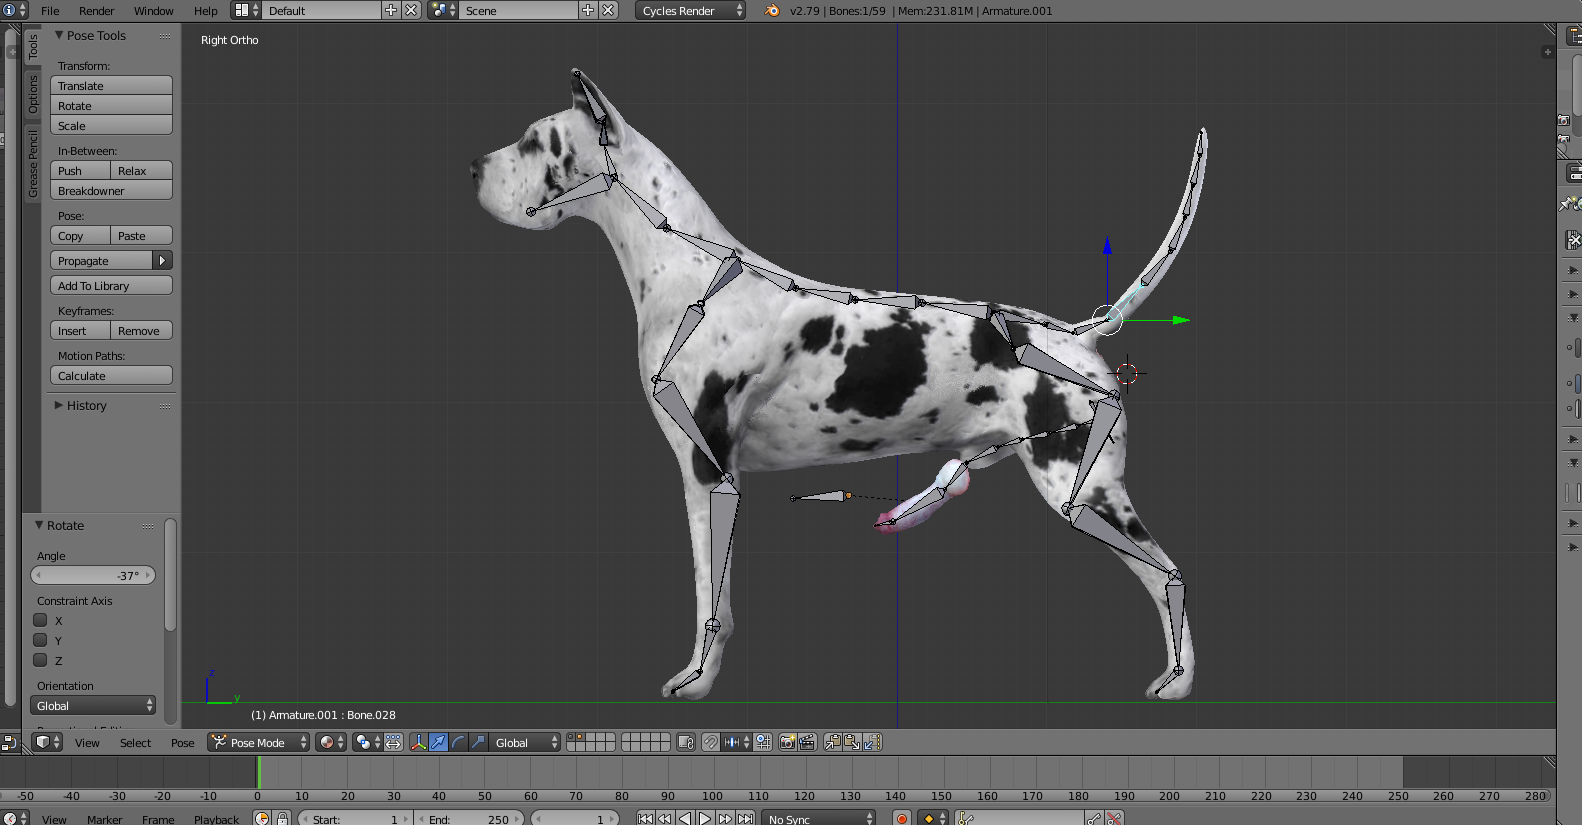
Task: Enable the Z constraint axis checkbox
Action: click(41, 660)
